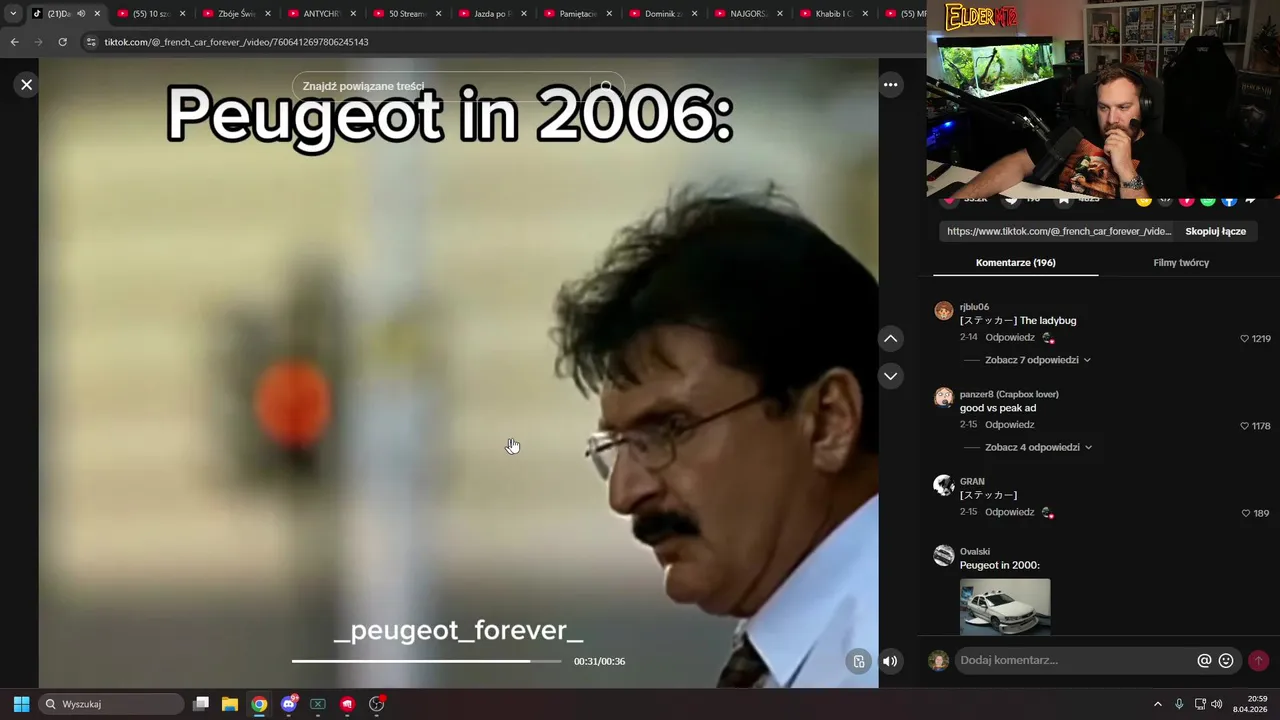The height and width of the screenshot is (720, 1280).
Task: Switch to Komentarze (196) tab
Action: (1015, 263)
